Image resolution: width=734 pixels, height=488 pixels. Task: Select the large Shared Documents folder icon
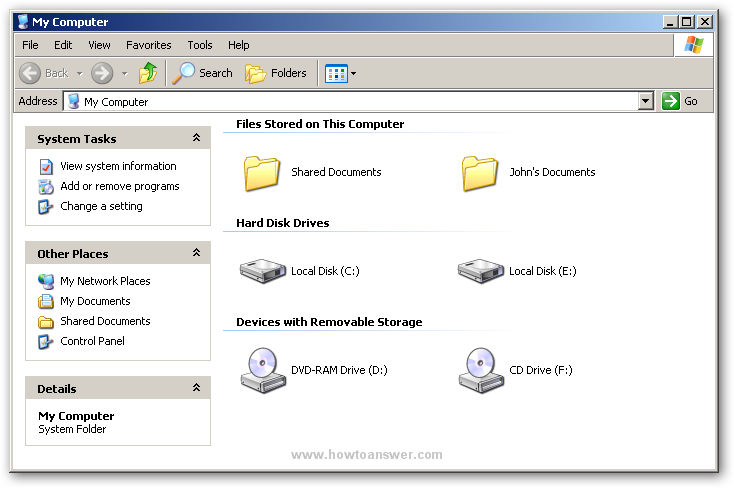pos(262,173)
